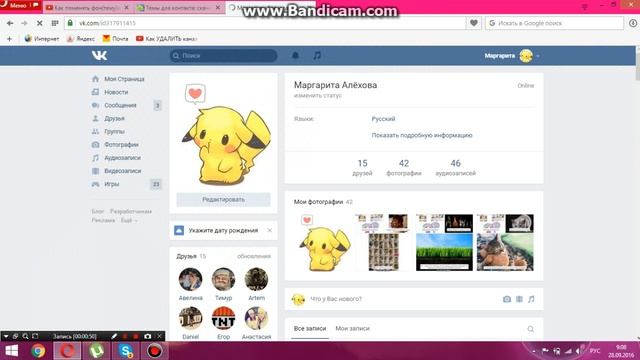Open the Opera Меню button
This screenshot has width=640, height=360.
tap(19, 5)
